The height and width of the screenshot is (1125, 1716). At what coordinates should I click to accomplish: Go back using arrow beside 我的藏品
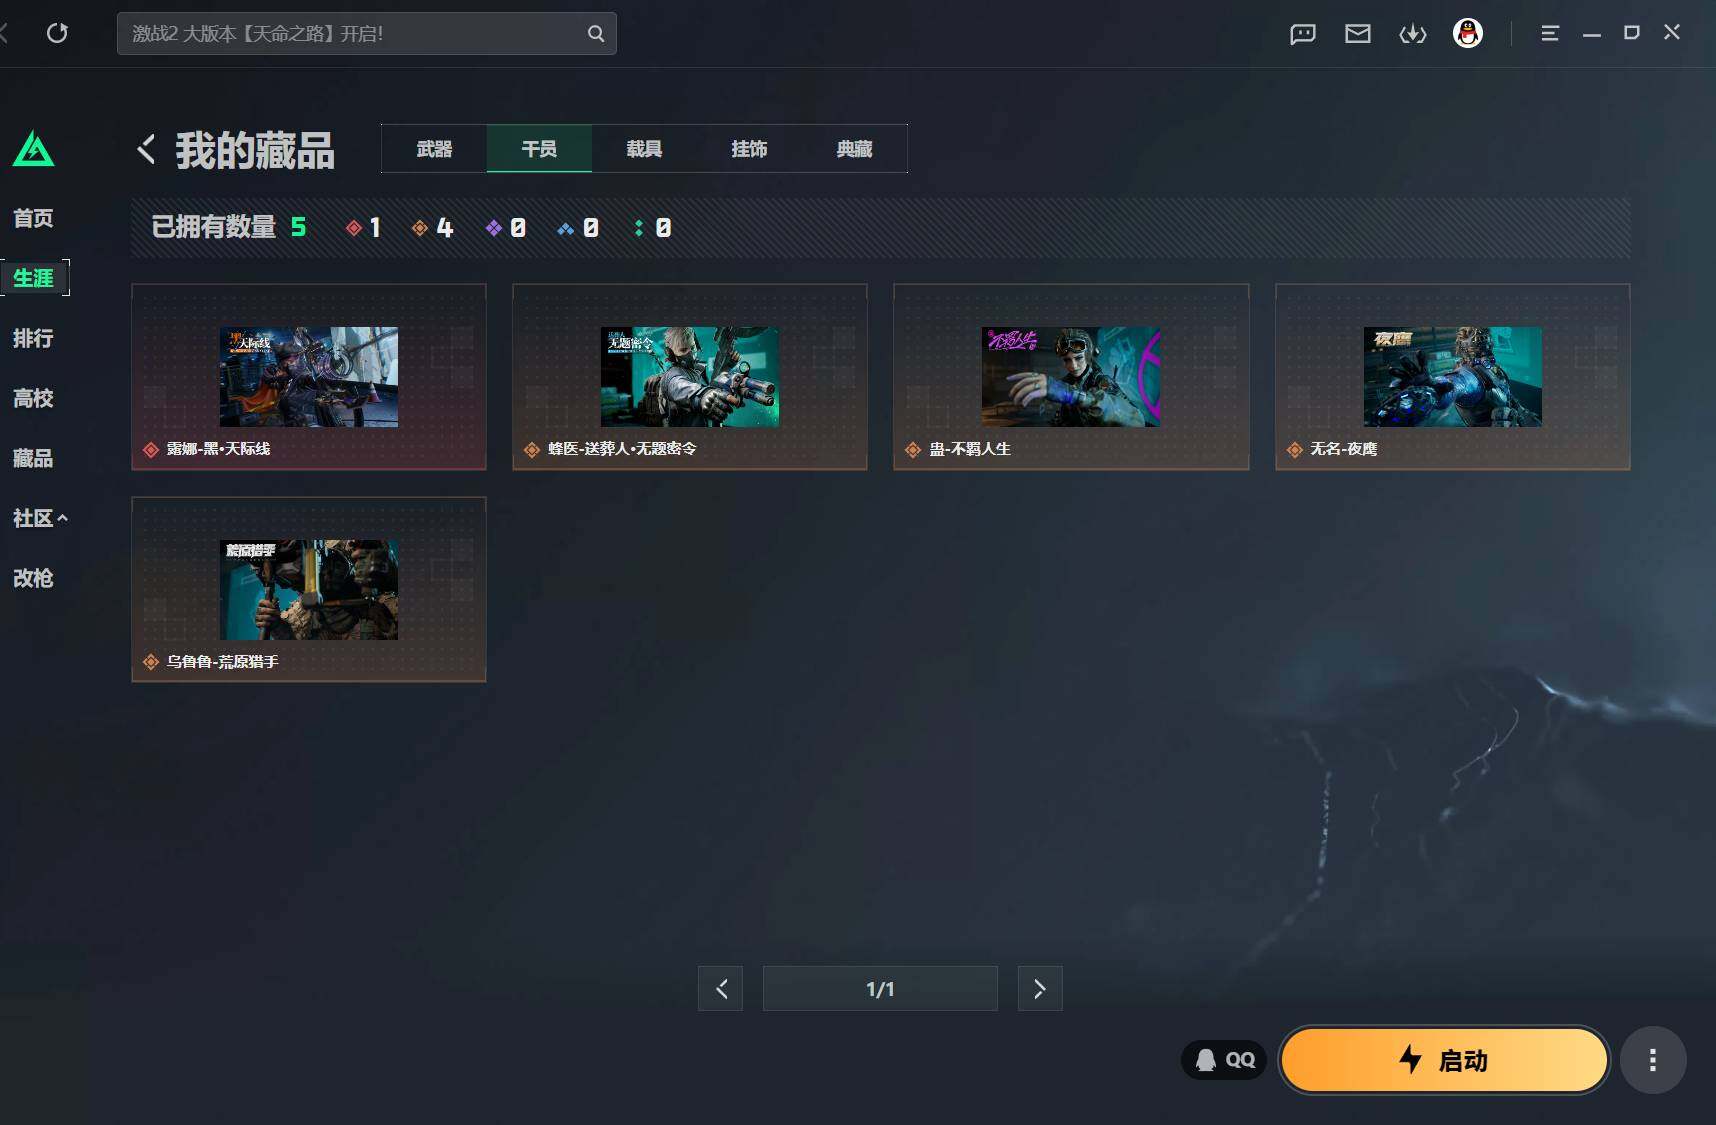pyautogui.click(x=147, y=149)
